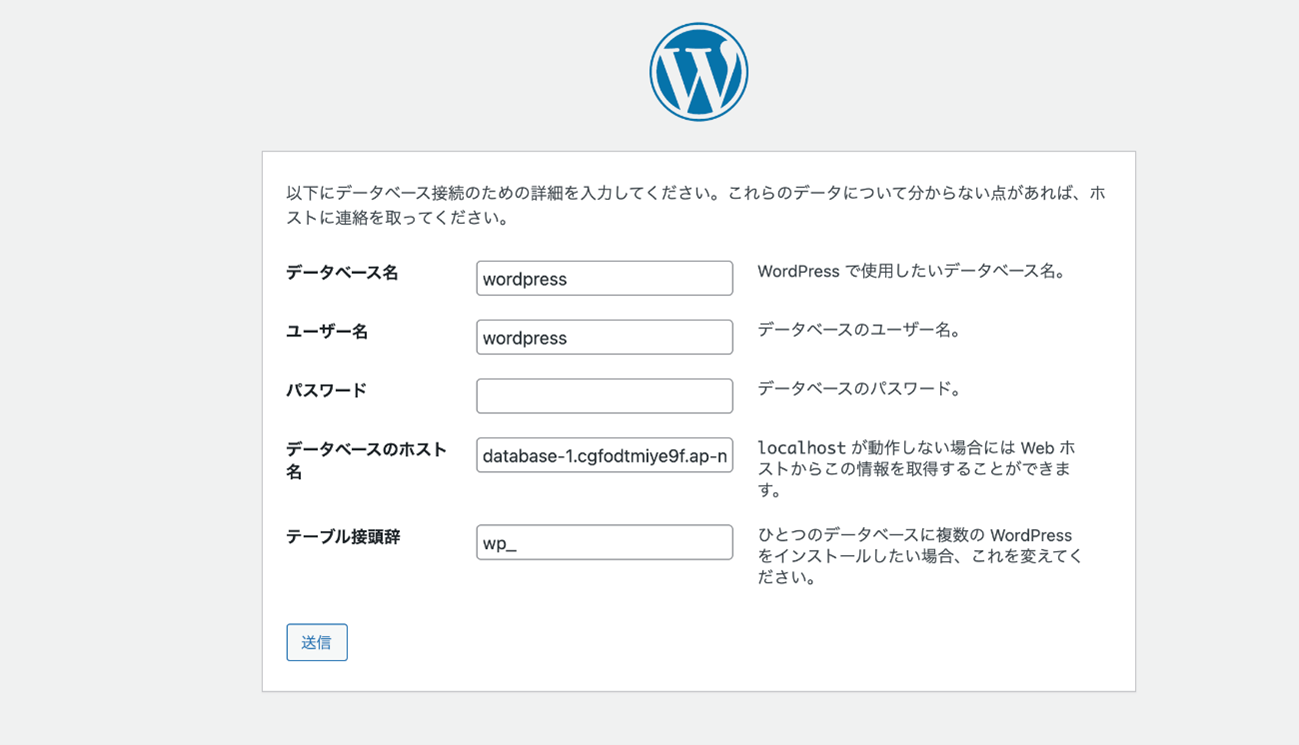
Task: Click the パスワード label
Action: 327,391
